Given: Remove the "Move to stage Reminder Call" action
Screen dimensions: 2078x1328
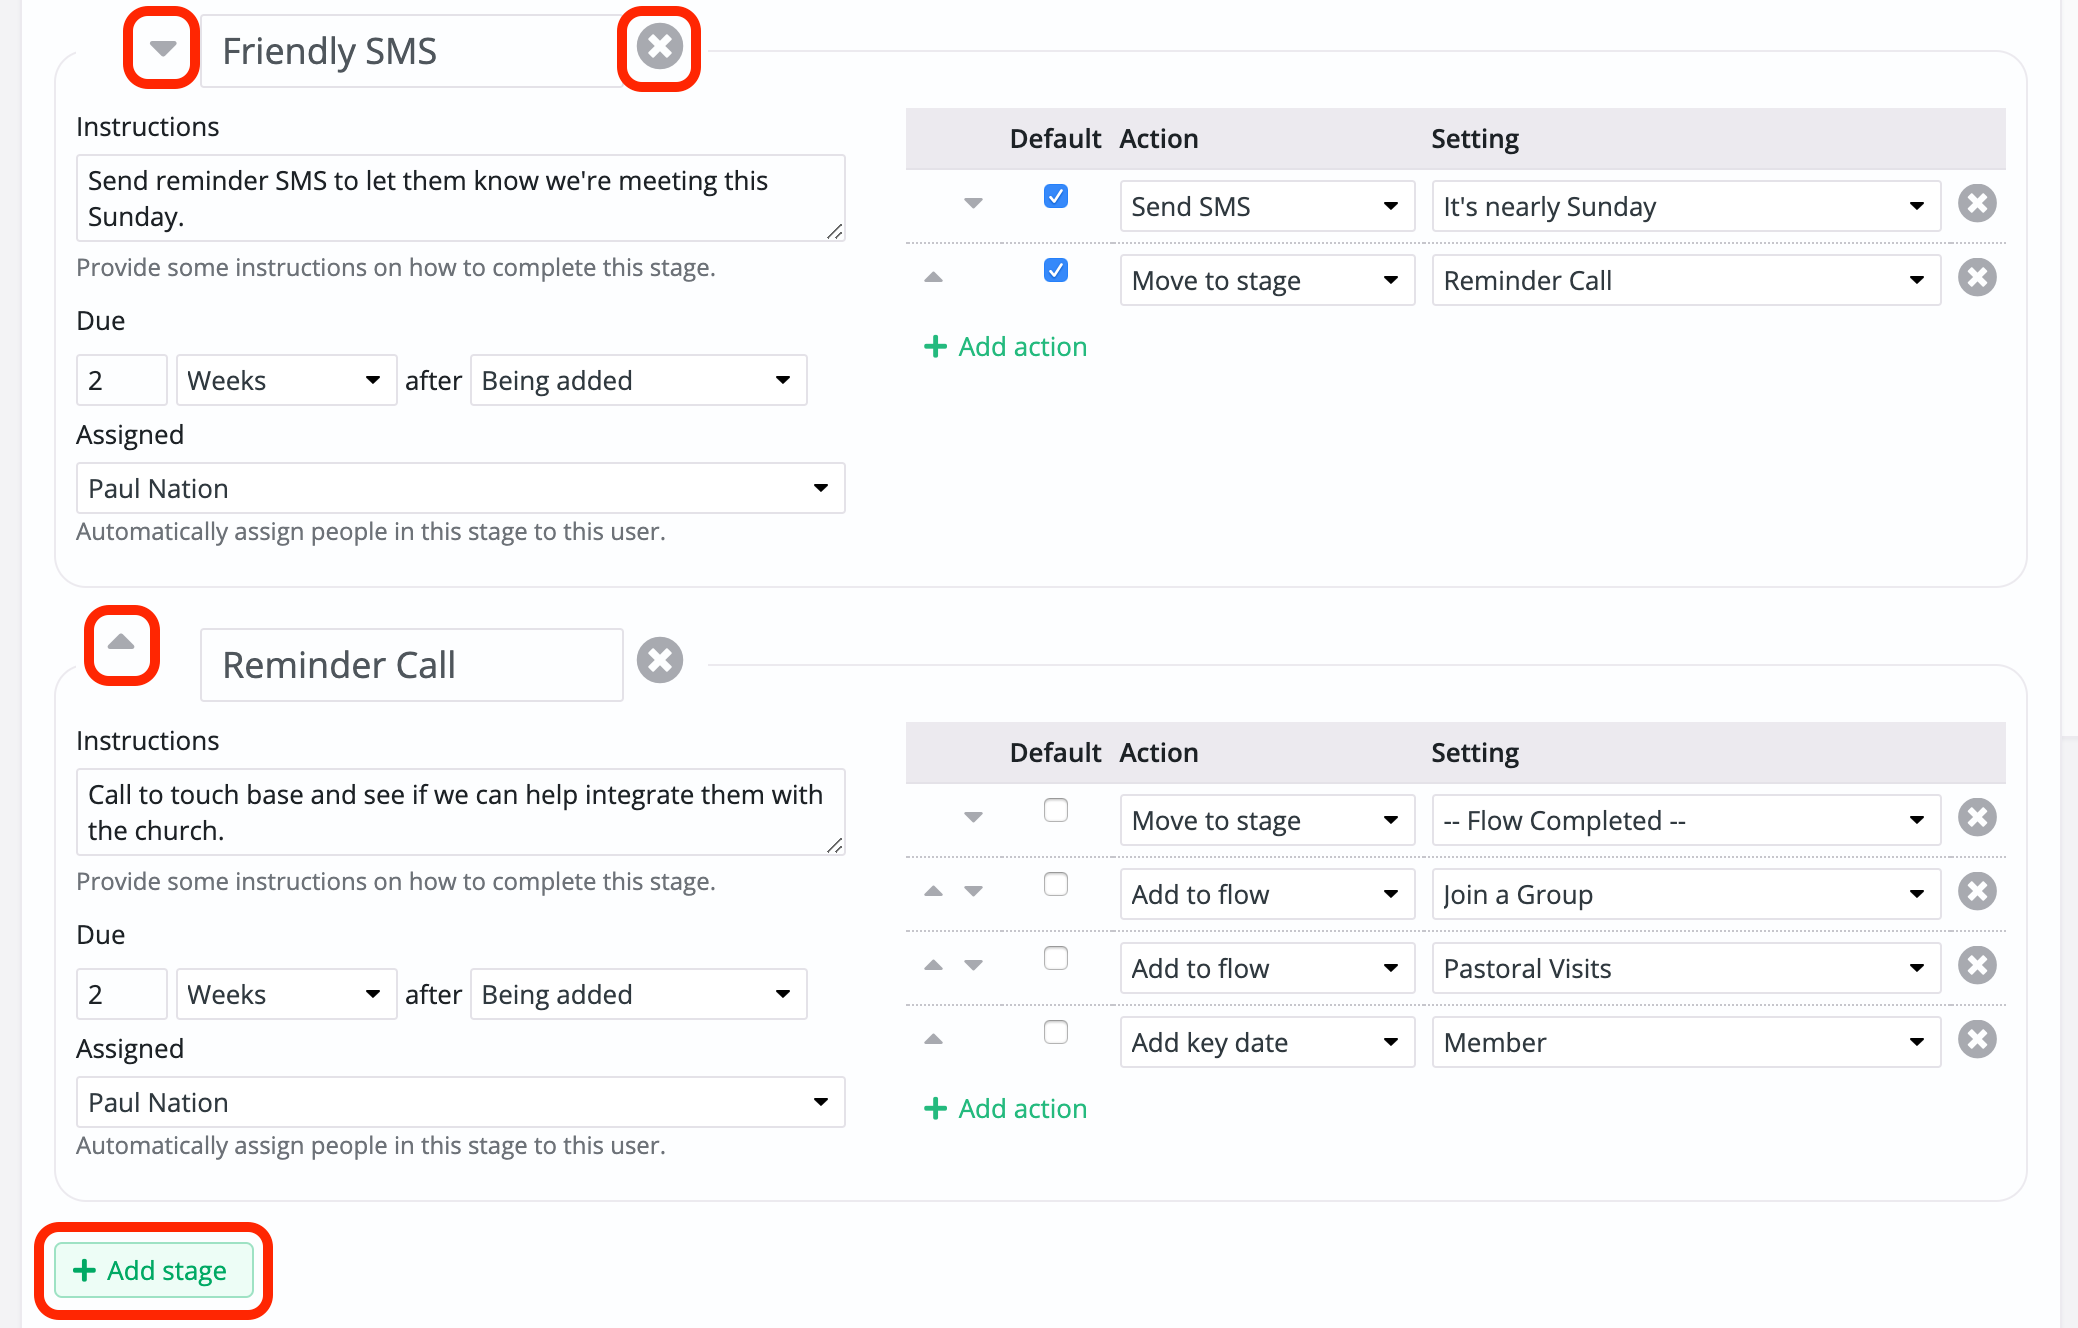Looking at the screenshot, I should (x=1977, y=277).
